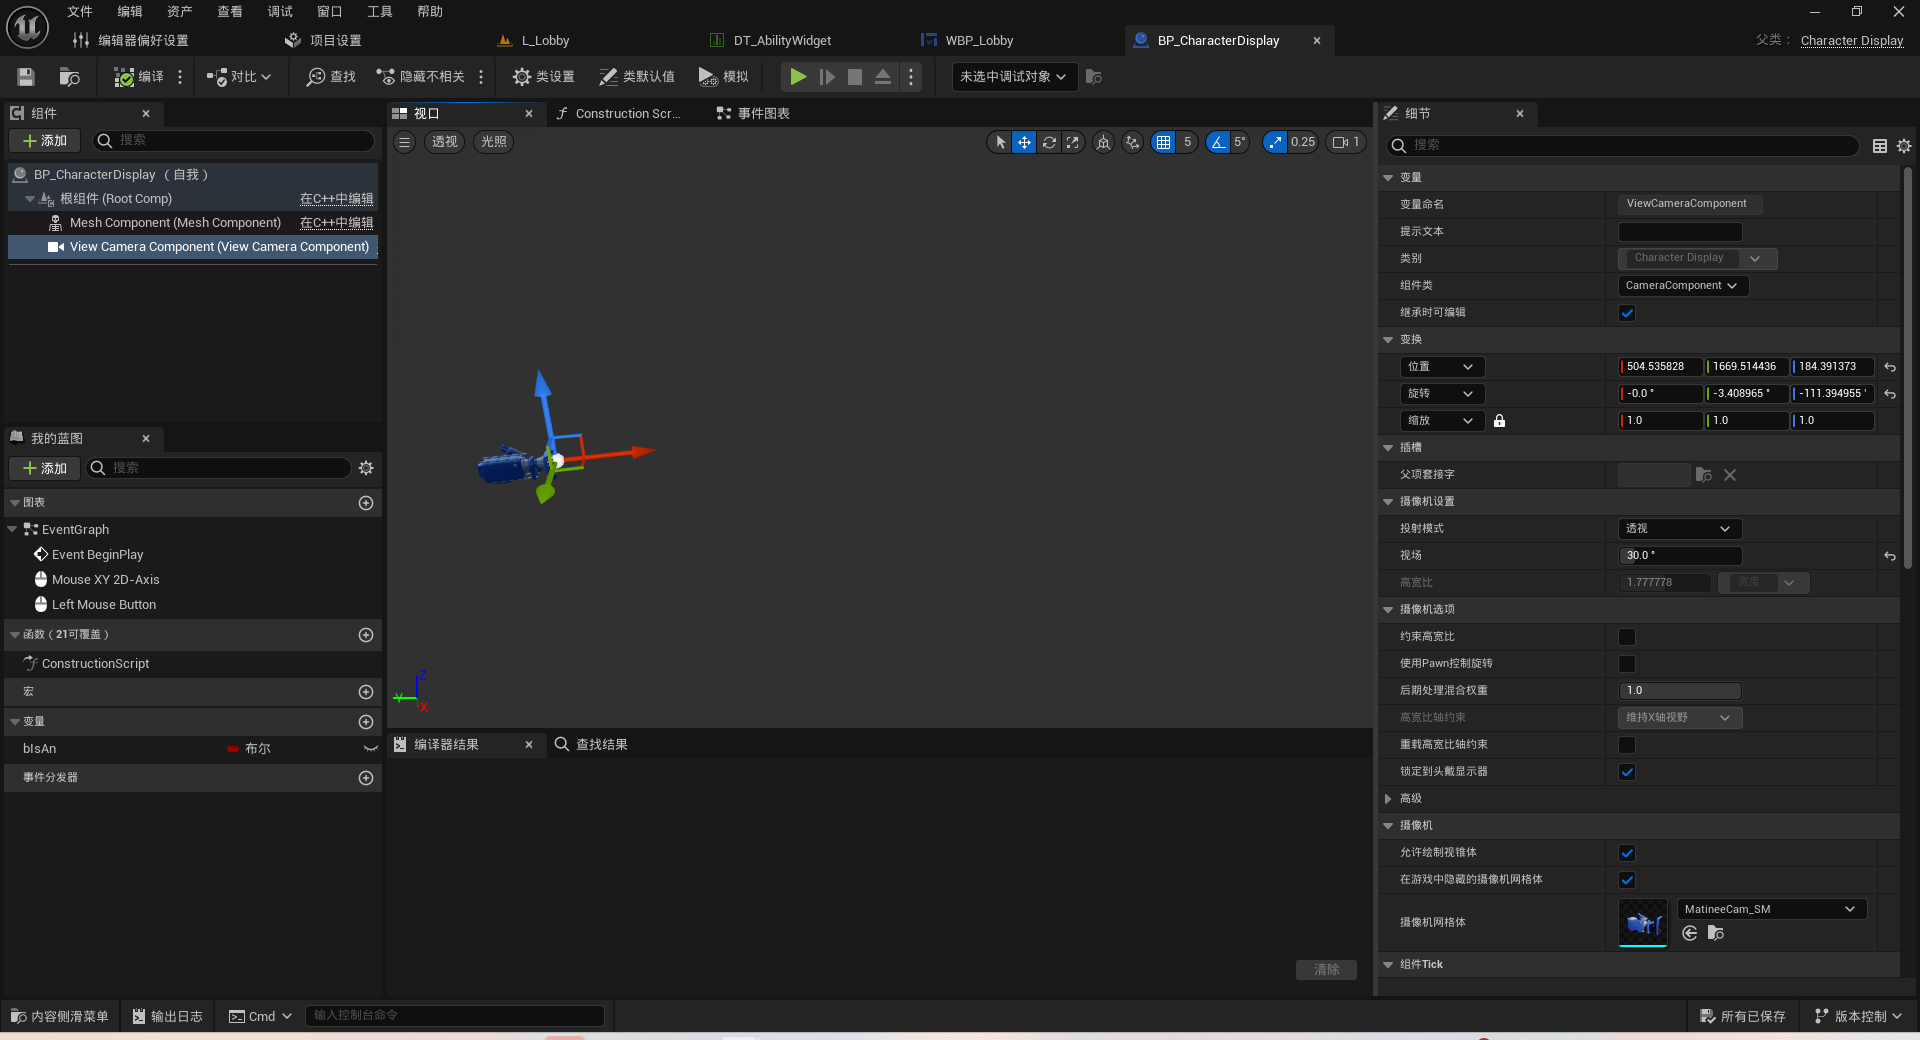Select the scale gizmo tool

[x=1073, y=142]
